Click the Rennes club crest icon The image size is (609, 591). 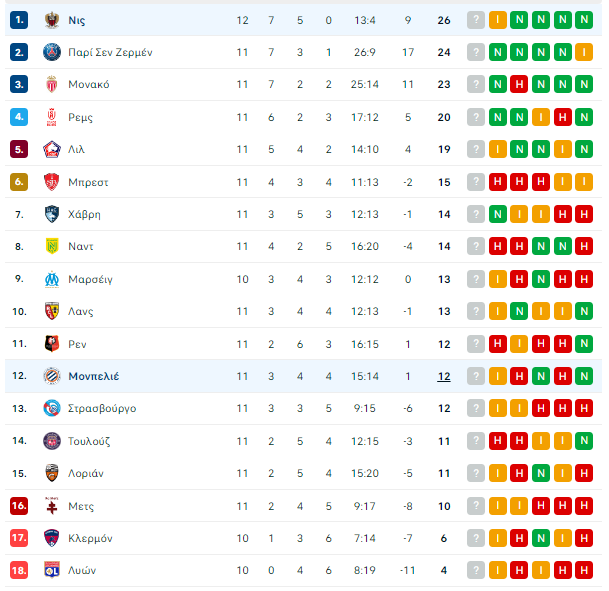[x=52, y=344]
